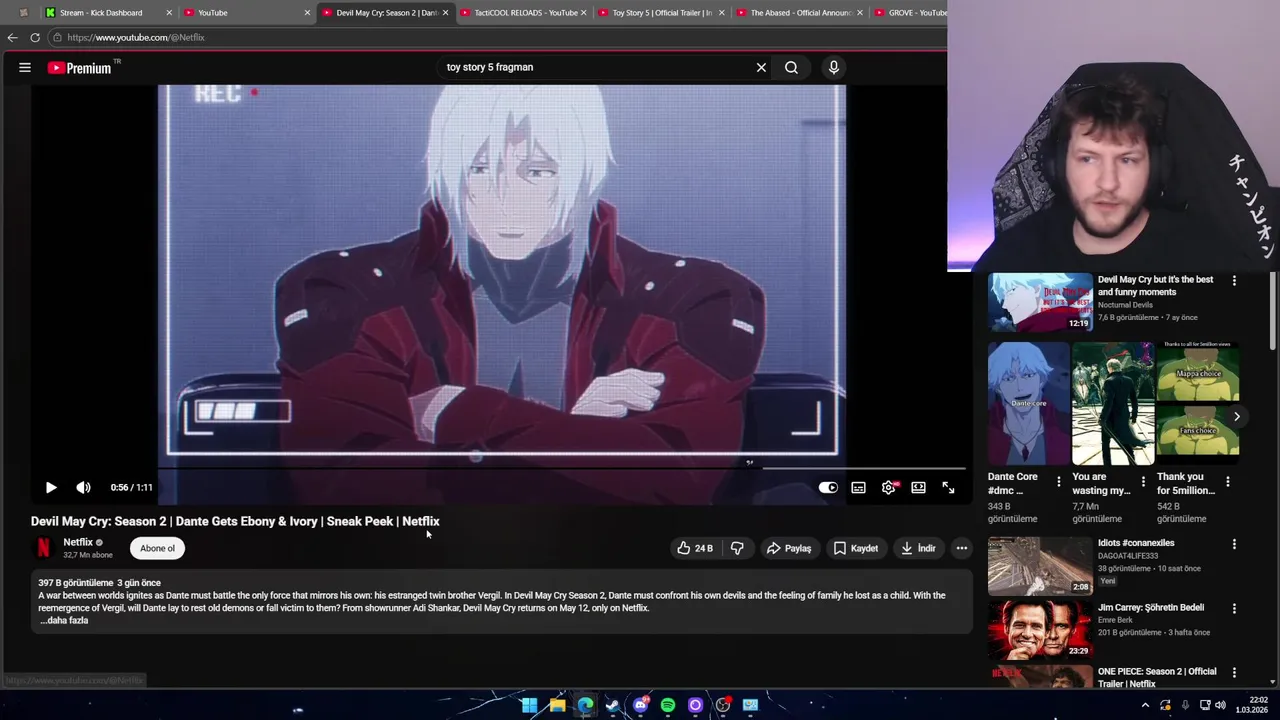Open the Netflix channel avatar

pos(43,548)
